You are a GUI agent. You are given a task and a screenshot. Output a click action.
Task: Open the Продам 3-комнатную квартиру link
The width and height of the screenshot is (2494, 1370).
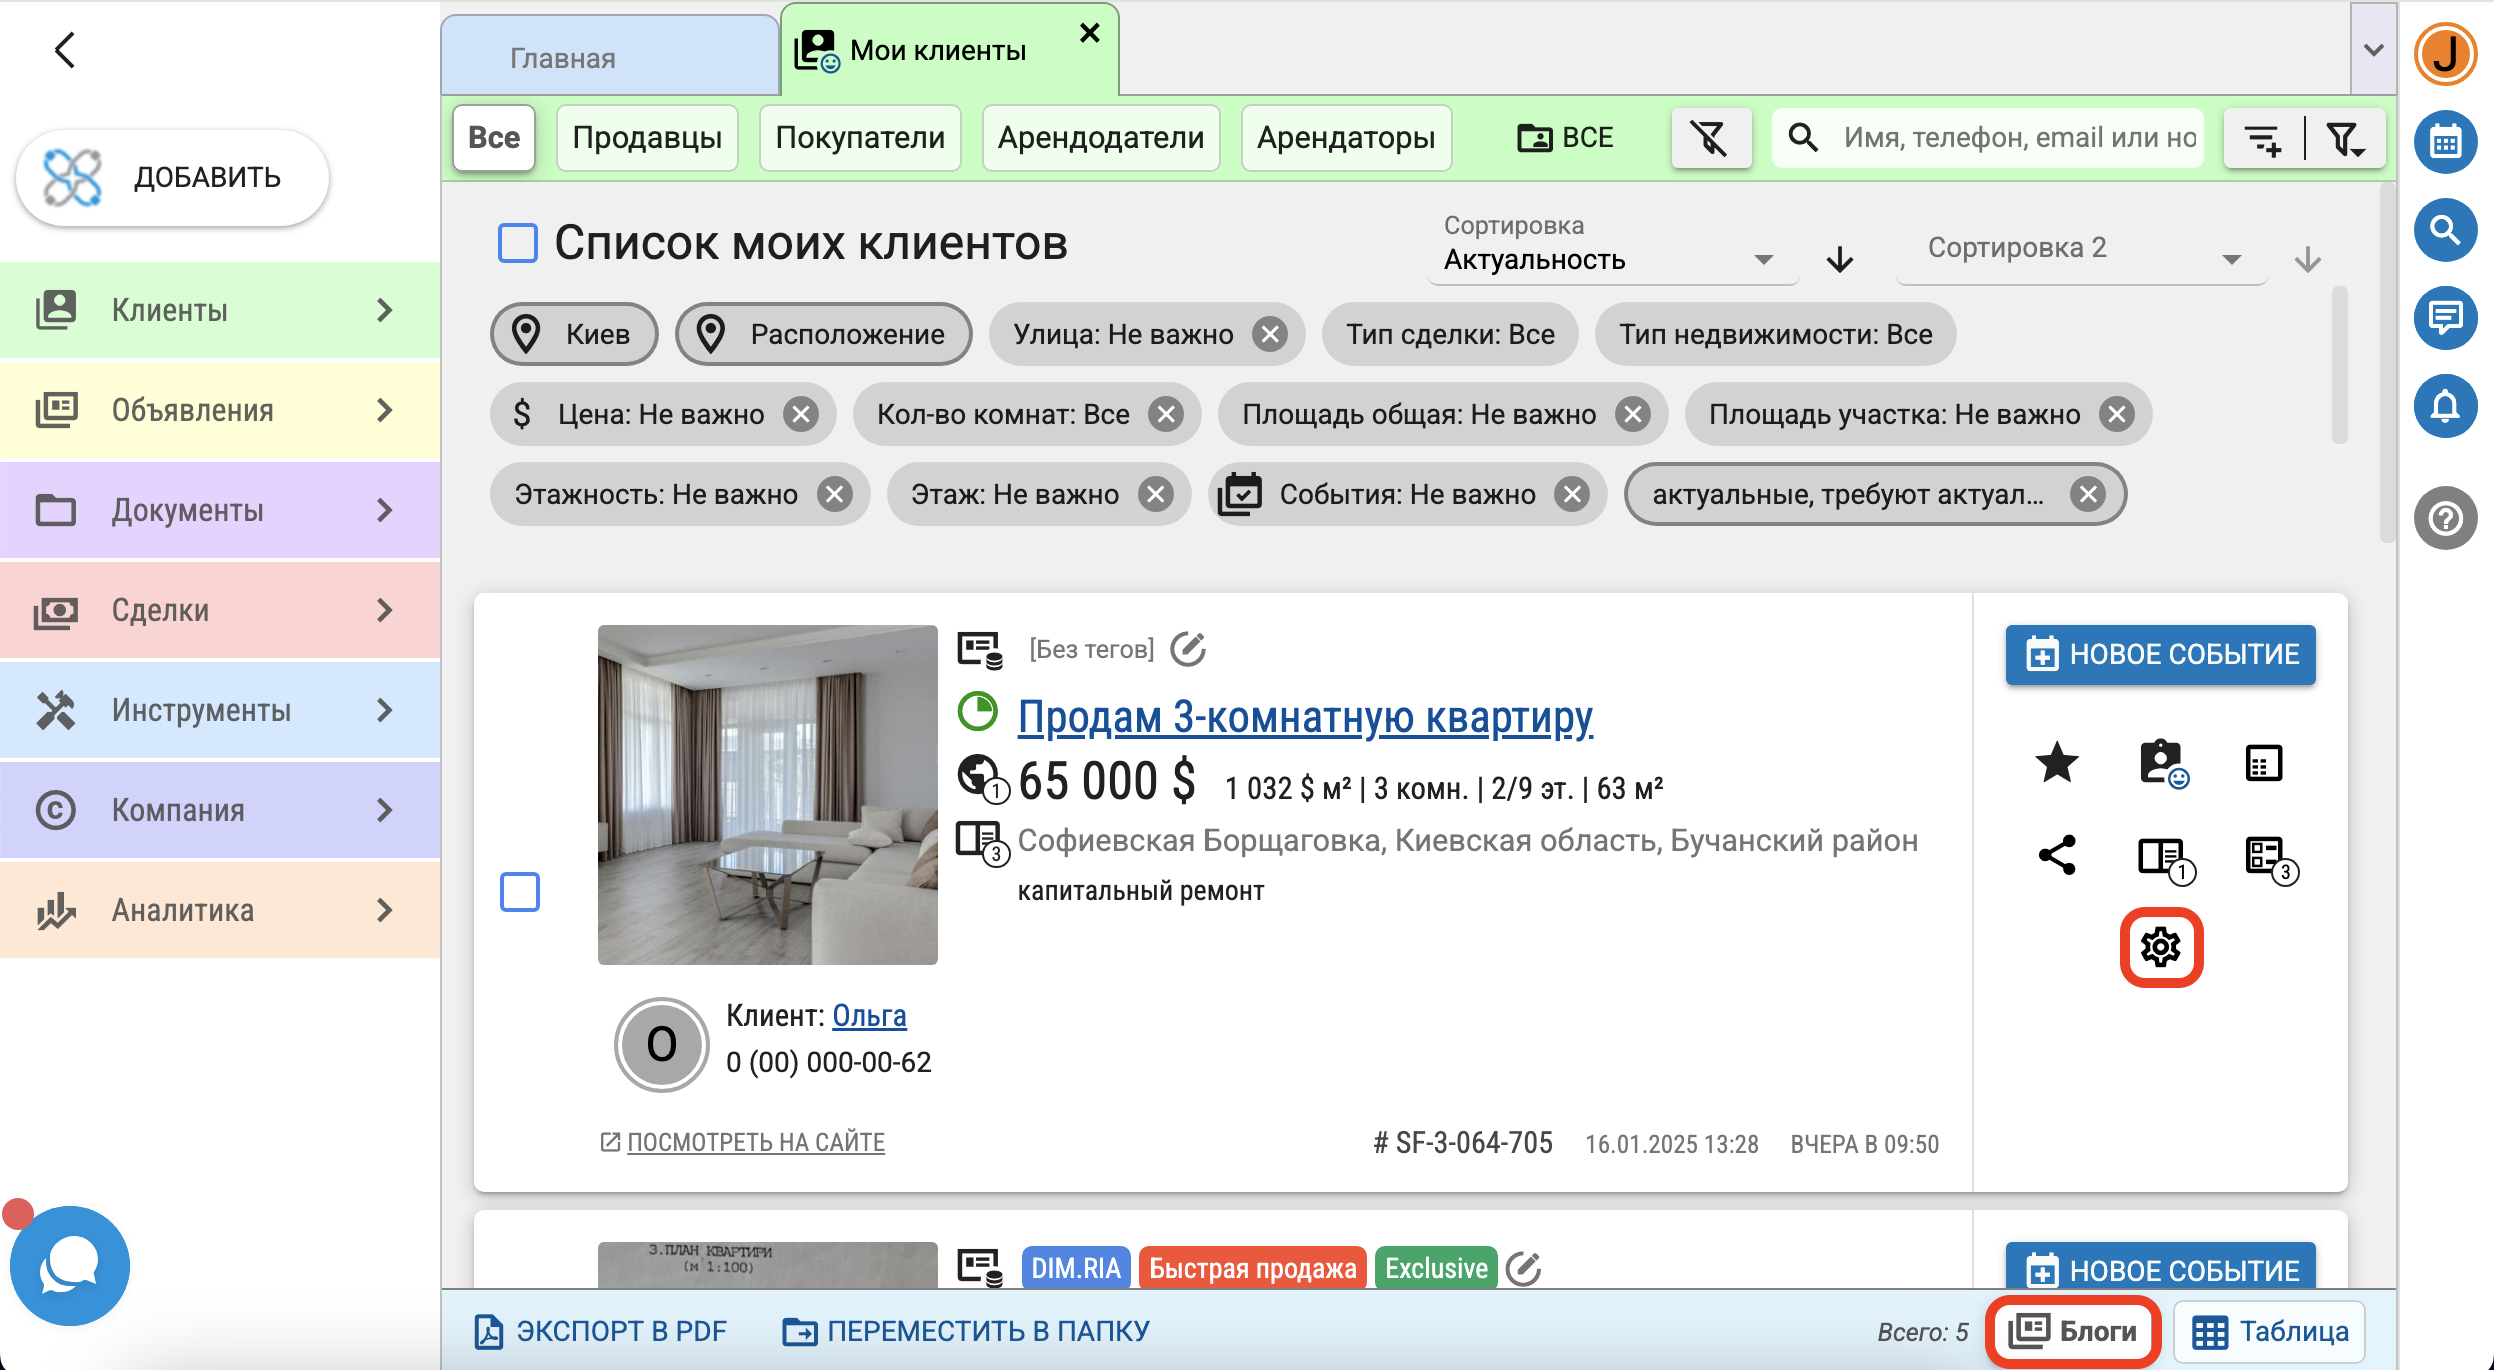coord(1304,717)
